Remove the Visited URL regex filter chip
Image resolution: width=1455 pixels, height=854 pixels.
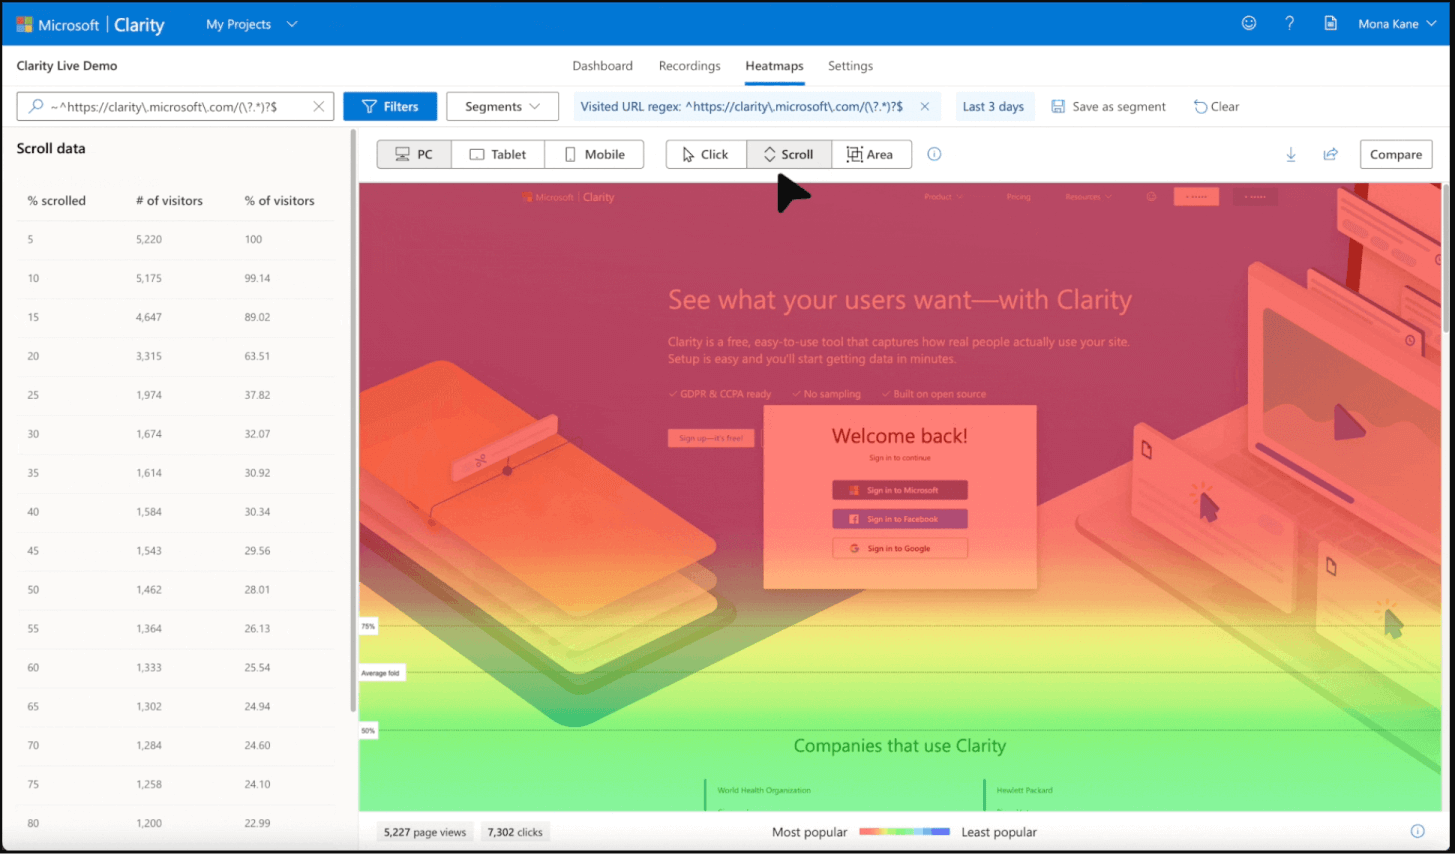pos(925,106)
